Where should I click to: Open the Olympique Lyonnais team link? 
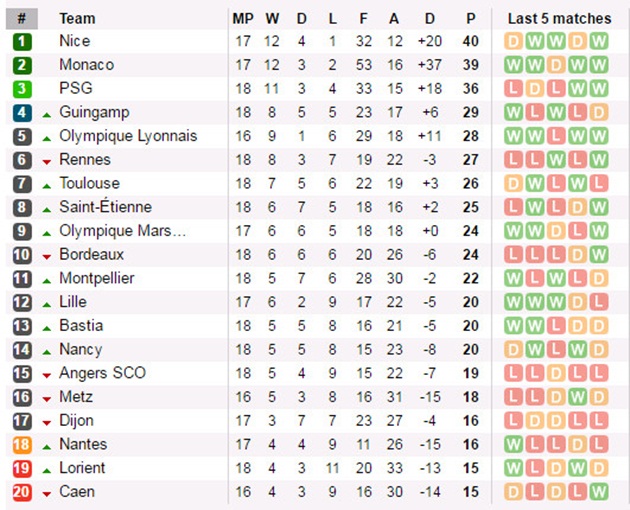click(128, 136)
